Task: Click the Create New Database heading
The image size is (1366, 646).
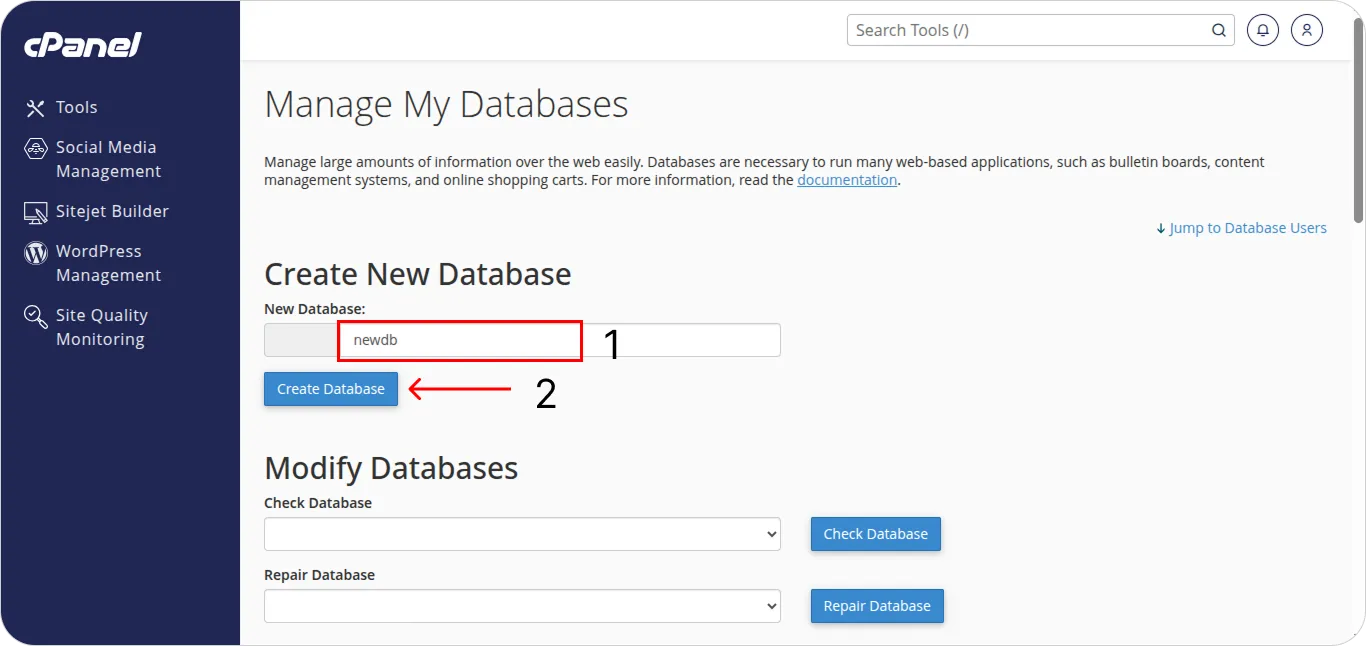Action: (418, 274)
